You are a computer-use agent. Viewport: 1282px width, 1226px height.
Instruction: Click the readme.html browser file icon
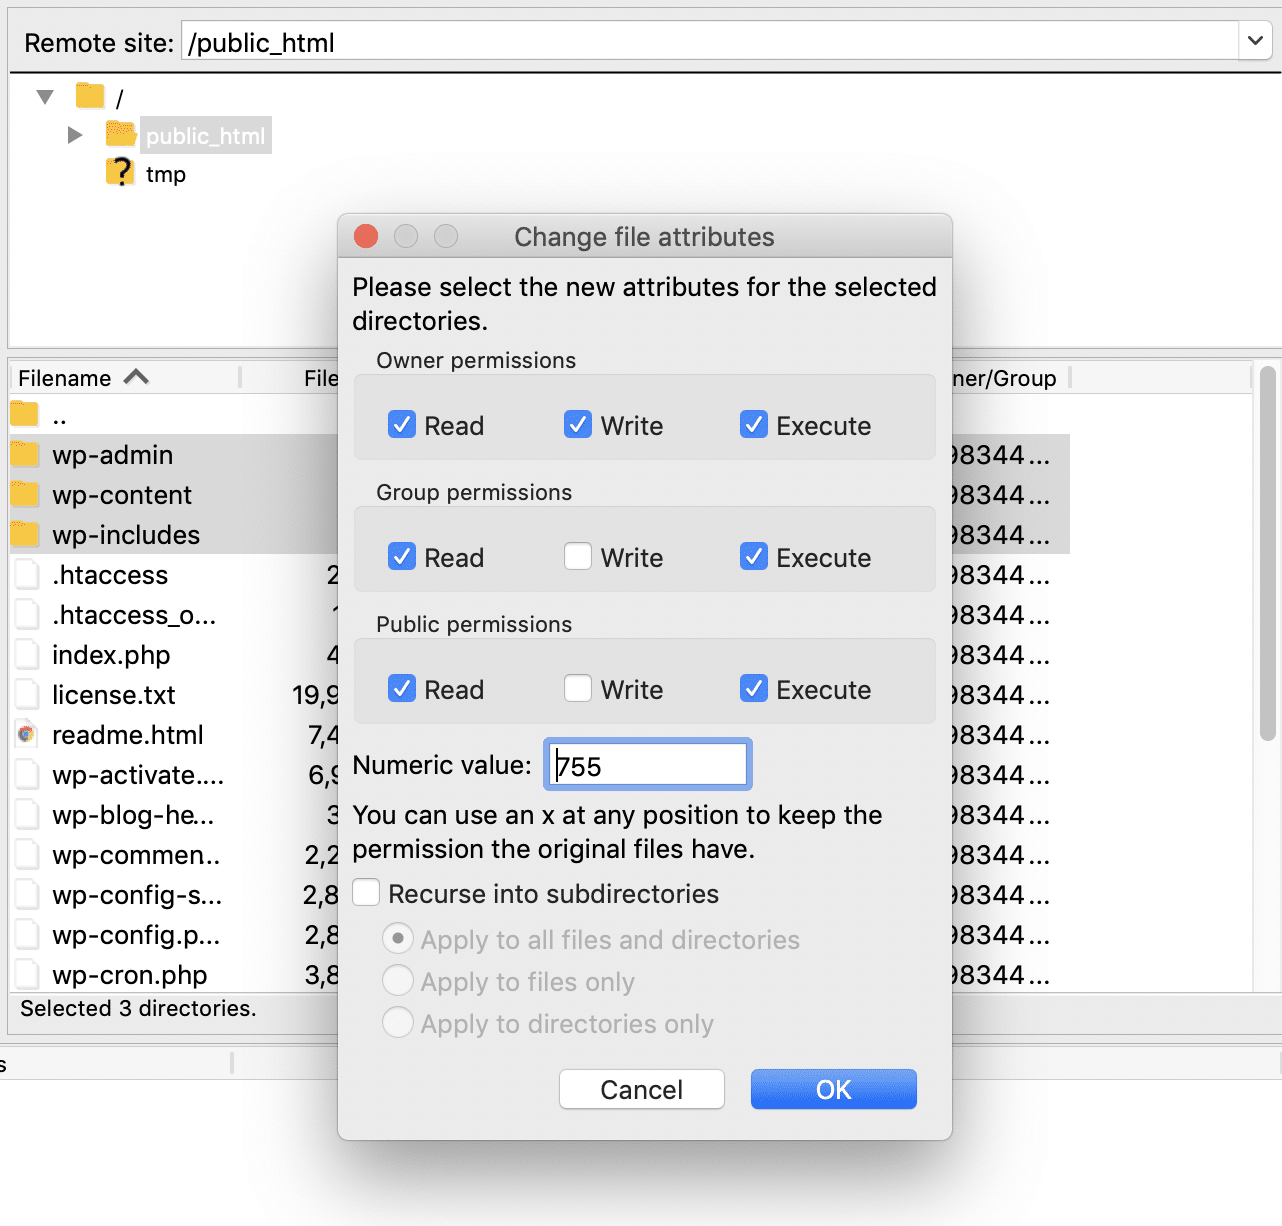pos(26,734)
